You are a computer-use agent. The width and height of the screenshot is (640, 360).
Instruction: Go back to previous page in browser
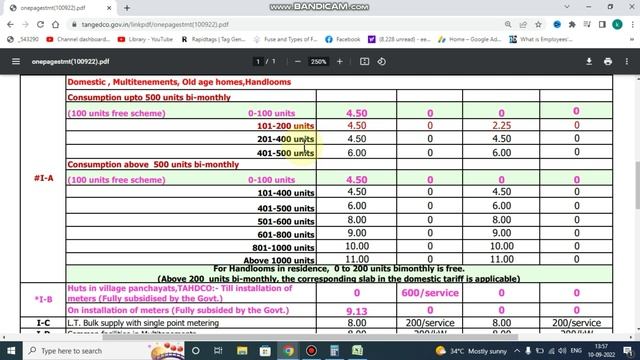(x=10, y=24)
